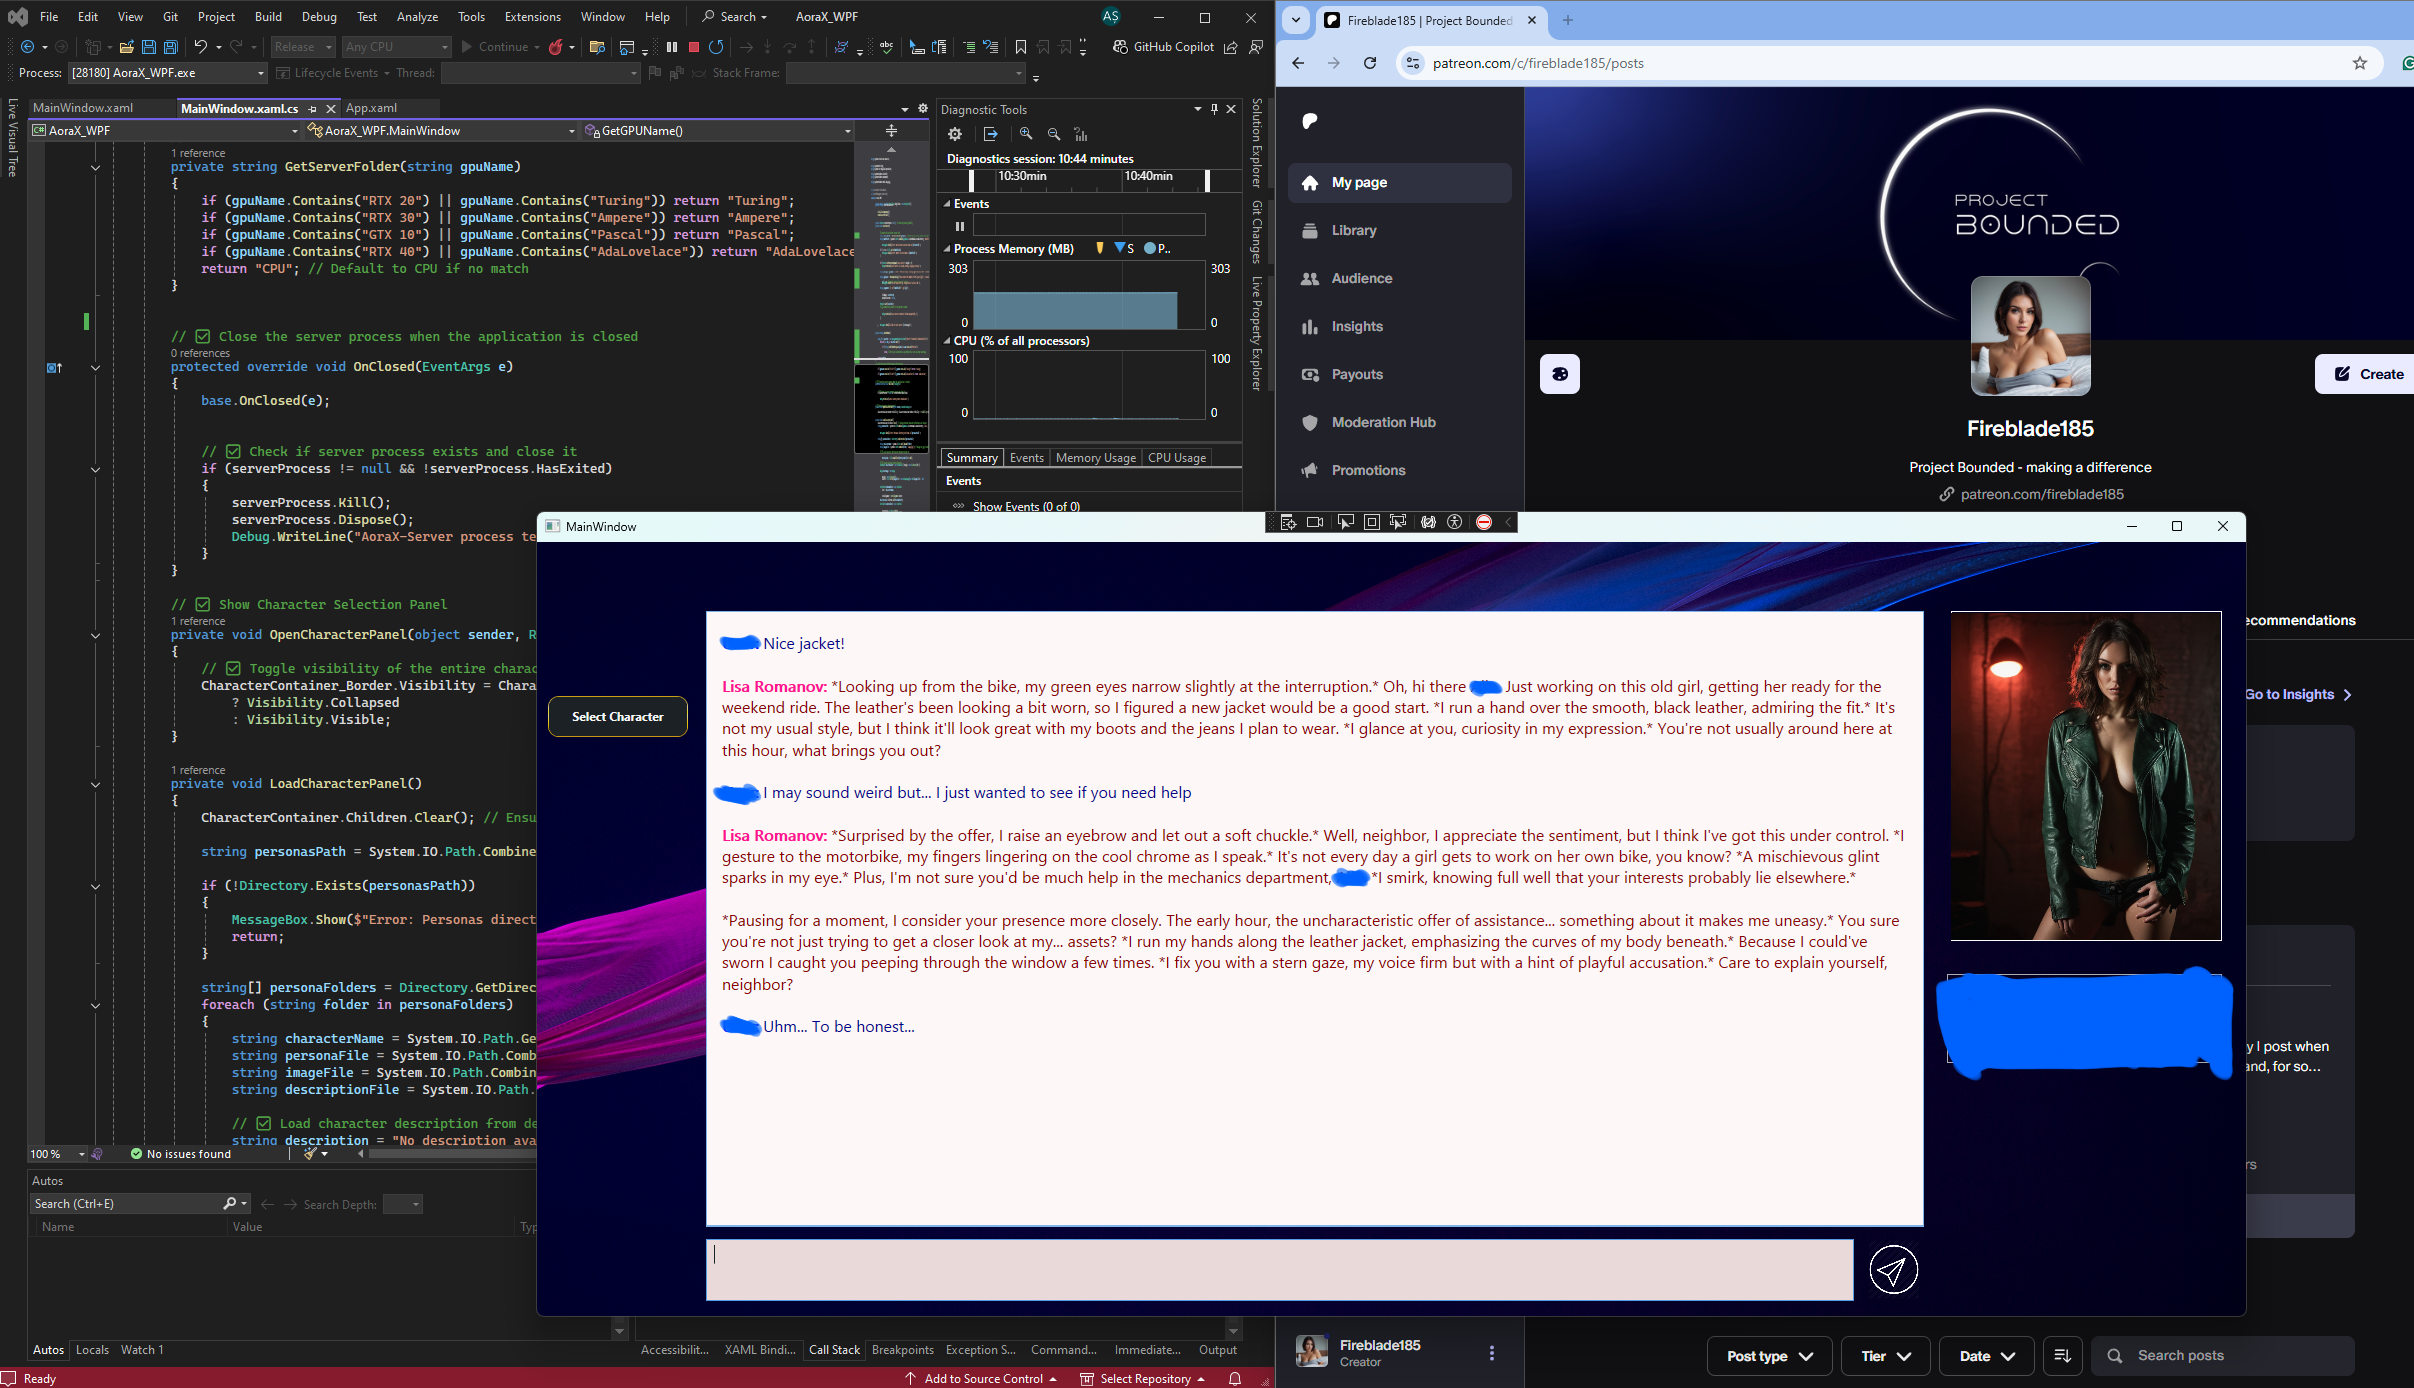Open the Analyze menu

click(x=417, y=17)
